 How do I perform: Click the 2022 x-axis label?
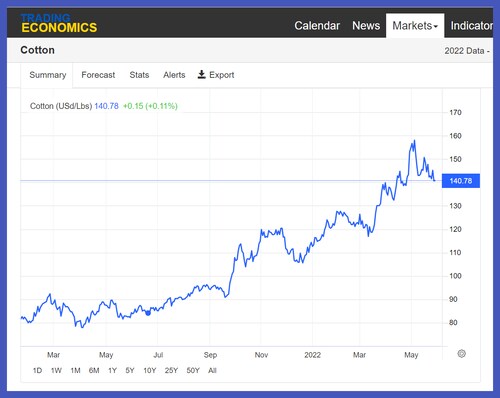click(312, 355)
